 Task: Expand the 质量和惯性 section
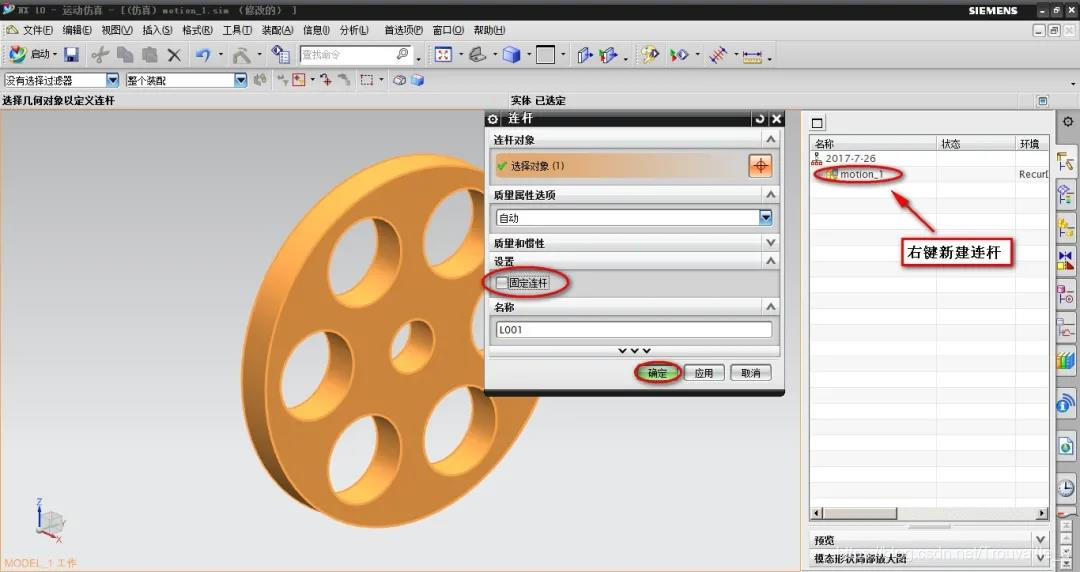pos(771,243)
